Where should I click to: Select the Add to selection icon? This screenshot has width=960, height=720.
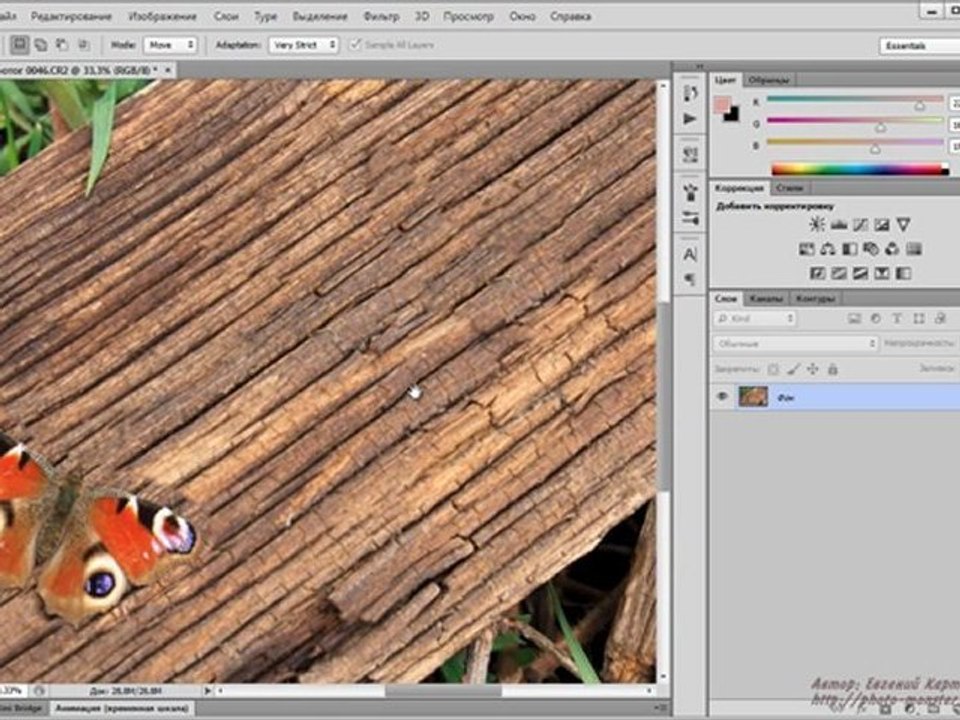coord(40,45)
